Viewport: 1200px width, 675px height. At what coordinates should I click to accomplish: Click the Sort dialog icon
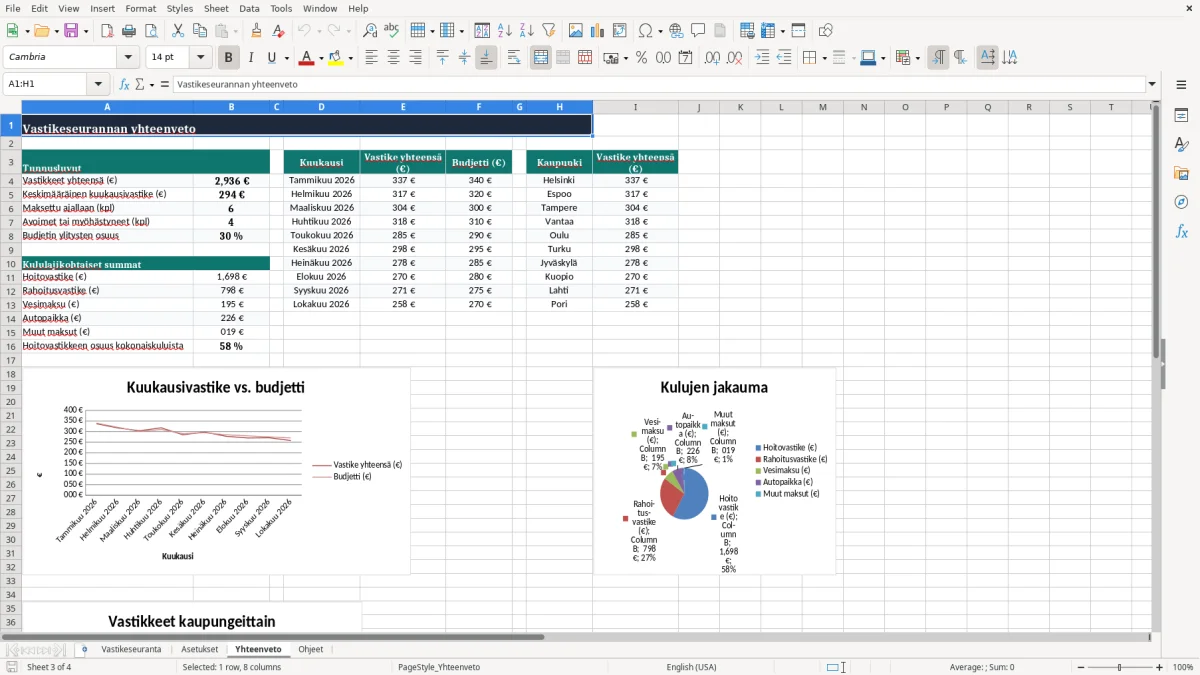(482, 31)
